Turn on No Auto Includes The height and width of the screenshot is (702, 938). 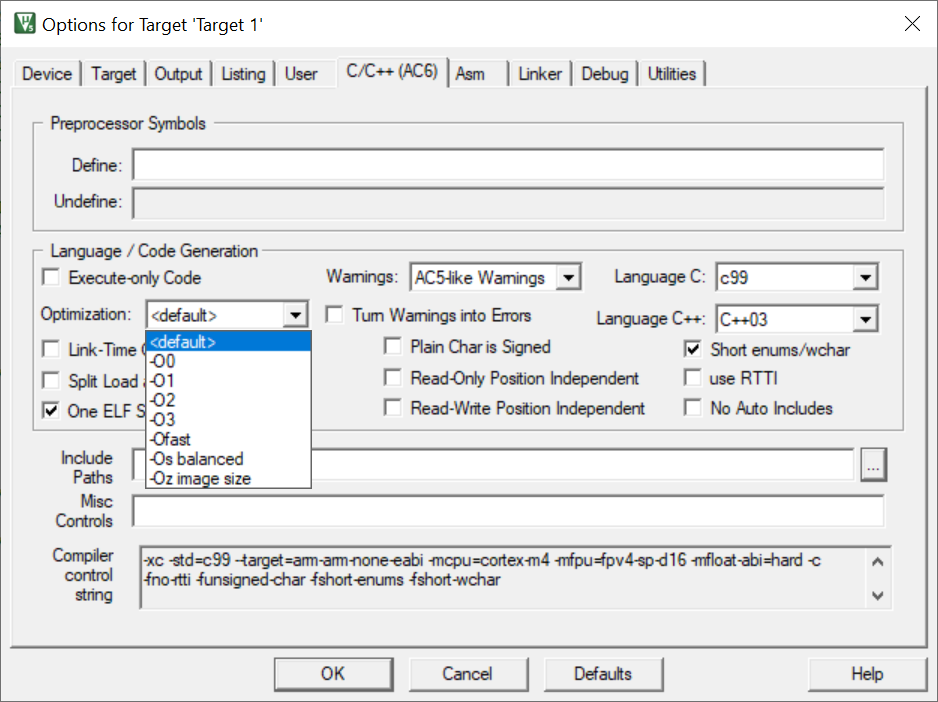[x=693, y=408]
